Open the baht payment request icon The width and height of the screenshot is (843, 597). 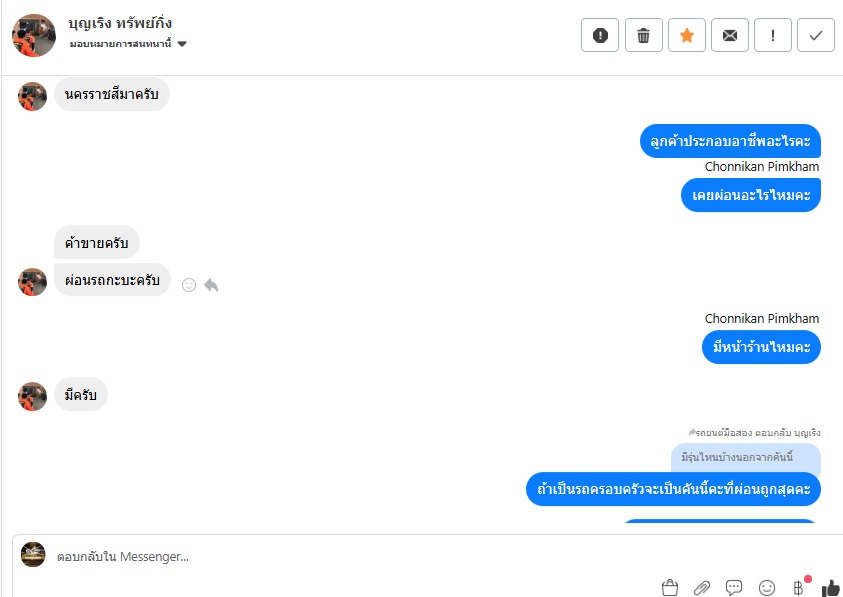coord(798,587)
